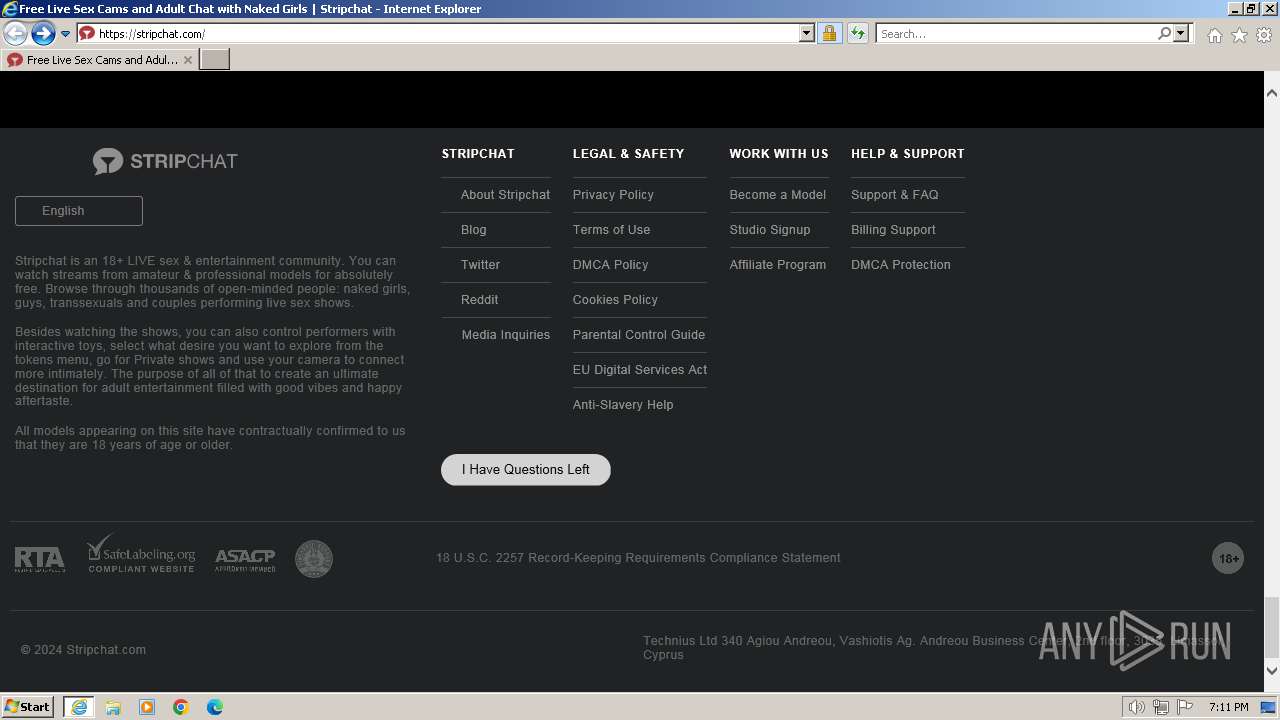Click the search magnifier icon
The width and height of the screenshot is (1280, 720).
point(1164,33)
